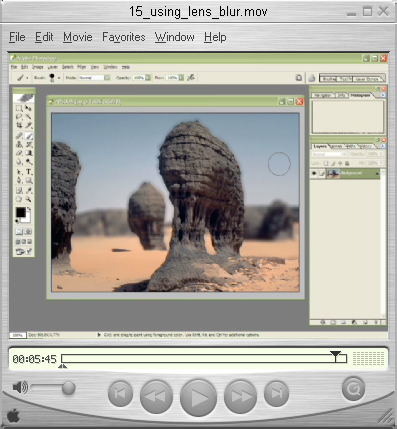Toggle lock position in Layers panel

pyautogui.click(x=340, y=163)
